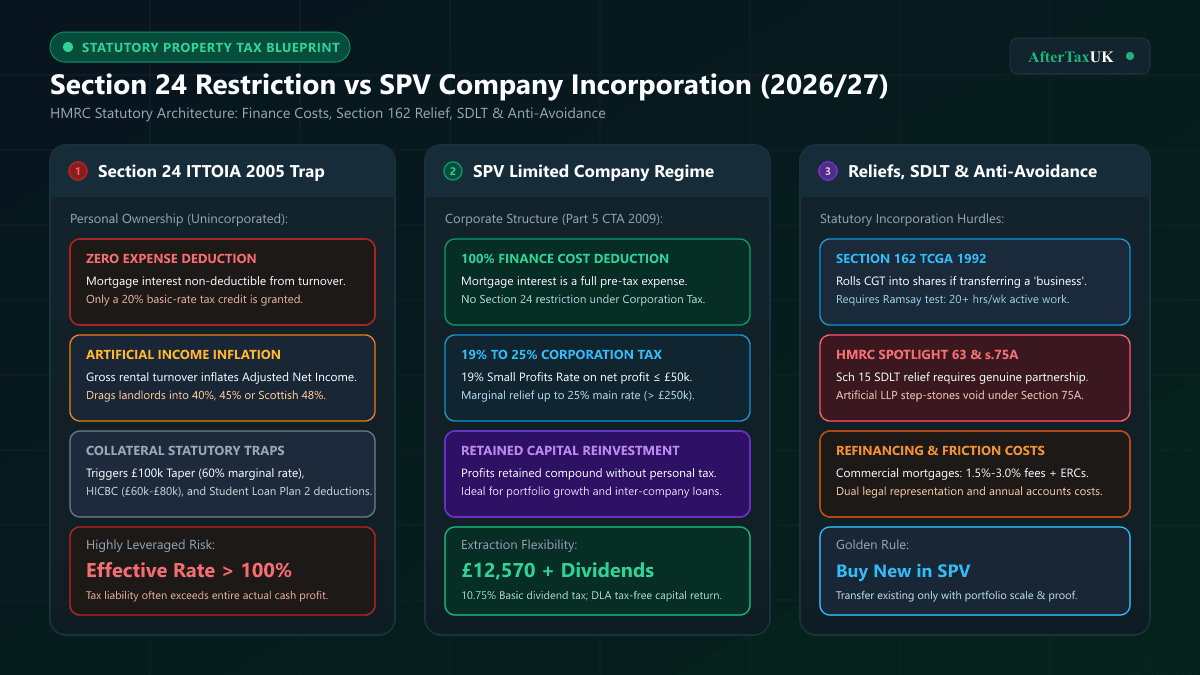Viewport: 1200px width, 675px height.
Task: Open the HMRC Spotlight 63 & s.75A card
Action: tap(975, 378)
